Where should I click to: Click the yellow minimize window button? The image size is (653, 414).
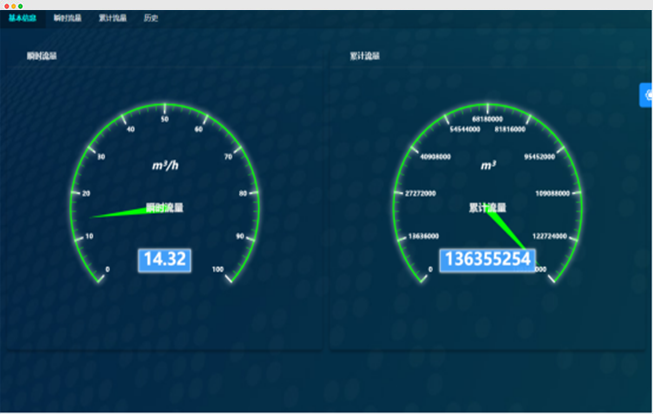click(13, 6)
